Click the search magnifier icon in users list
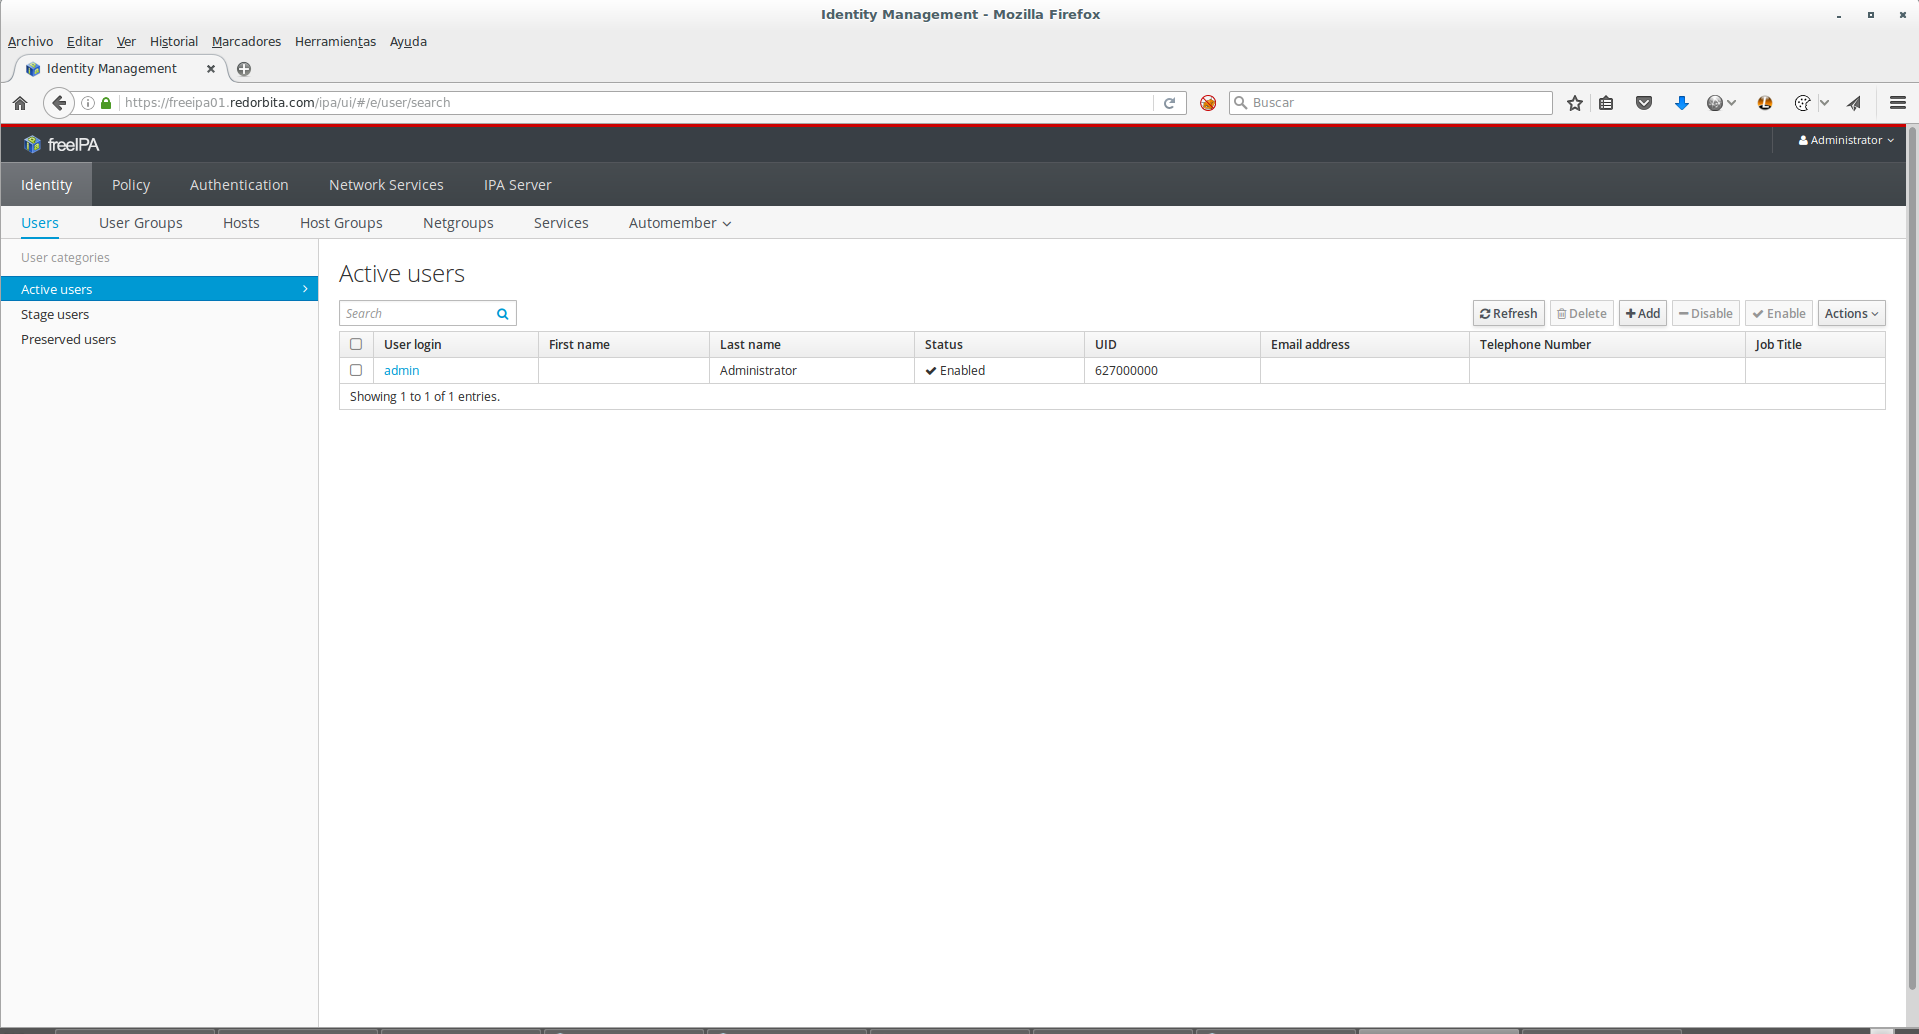 tap(503, 314)
